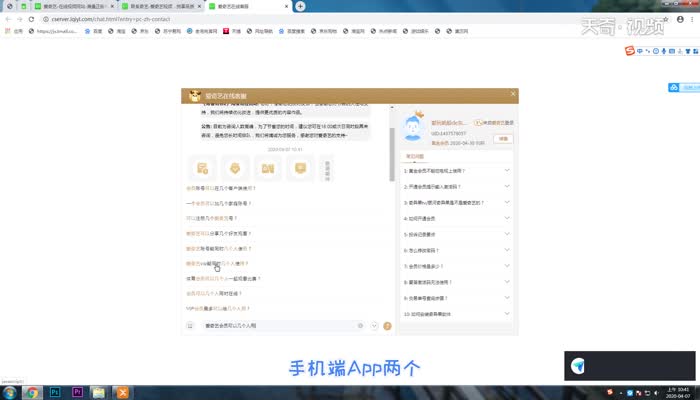Click the document-search quick service icon in chat
The width and height of the screenshot is (700, 400).
click(x=202, y=168)
